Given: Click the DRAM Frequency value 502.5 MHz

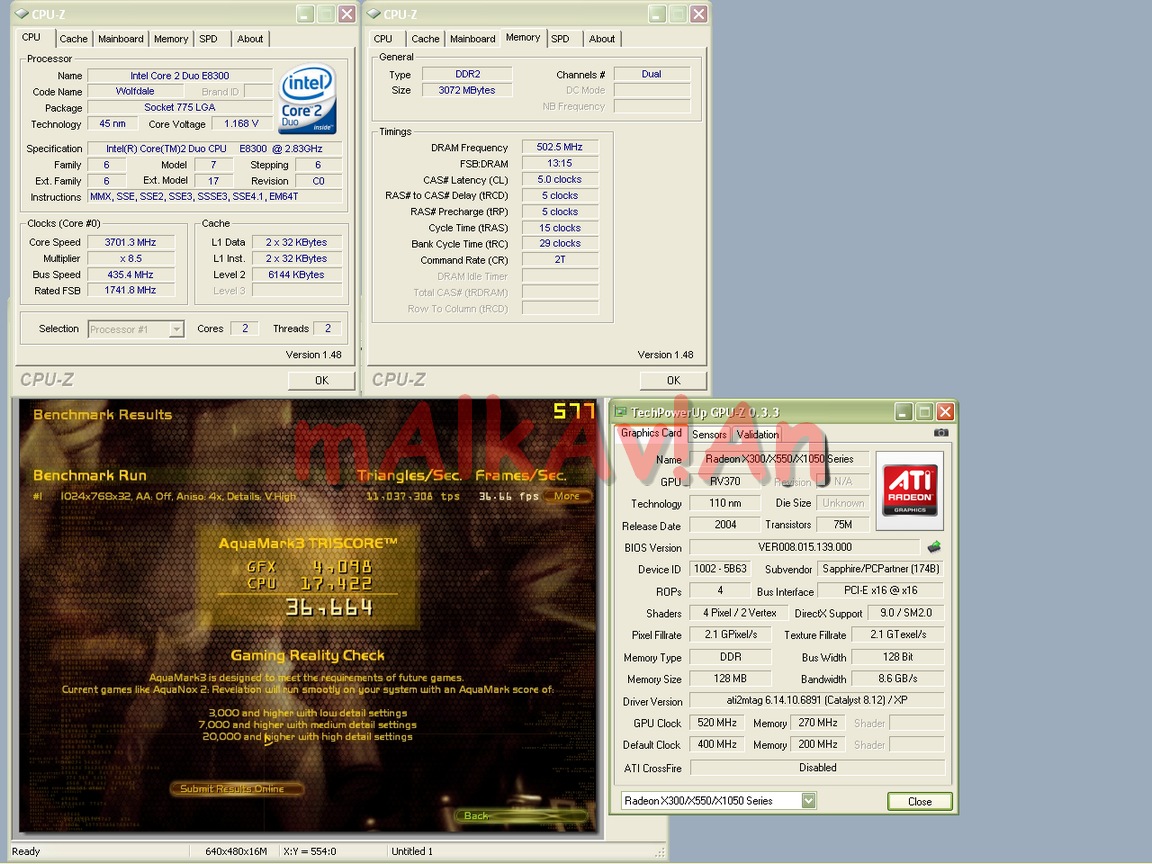Looking at the screenshot, I should point(560,147).
